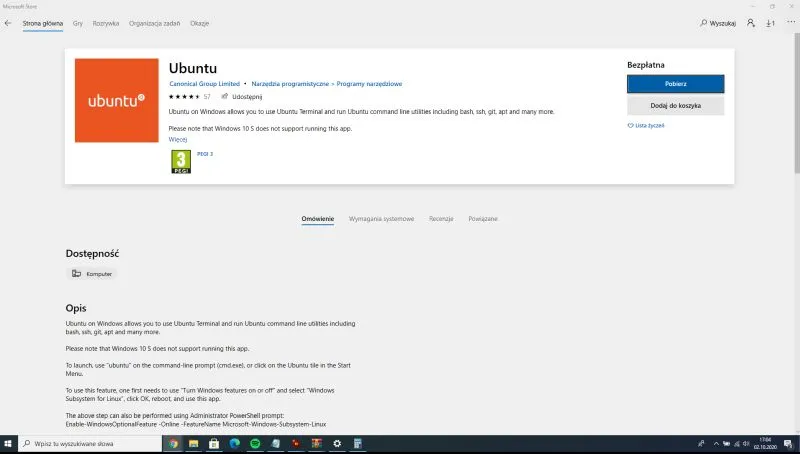Open Calculator from the taskbar
The height and width of the screenshot is (454, 800).
point(358,443)
